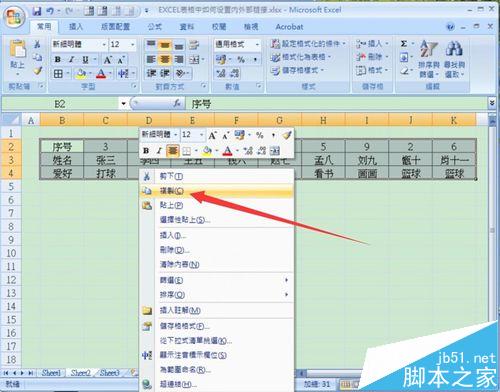Expand the 篩選 filter submenu arrow
The width and height of the screenshot is (500, 392).
tap(286, 280)
